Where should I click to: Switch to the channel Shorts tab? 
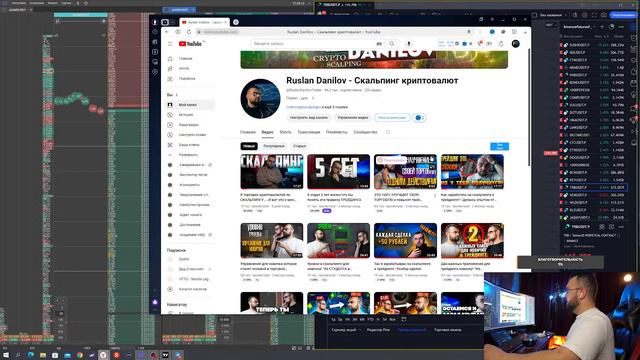coord(285,132)
